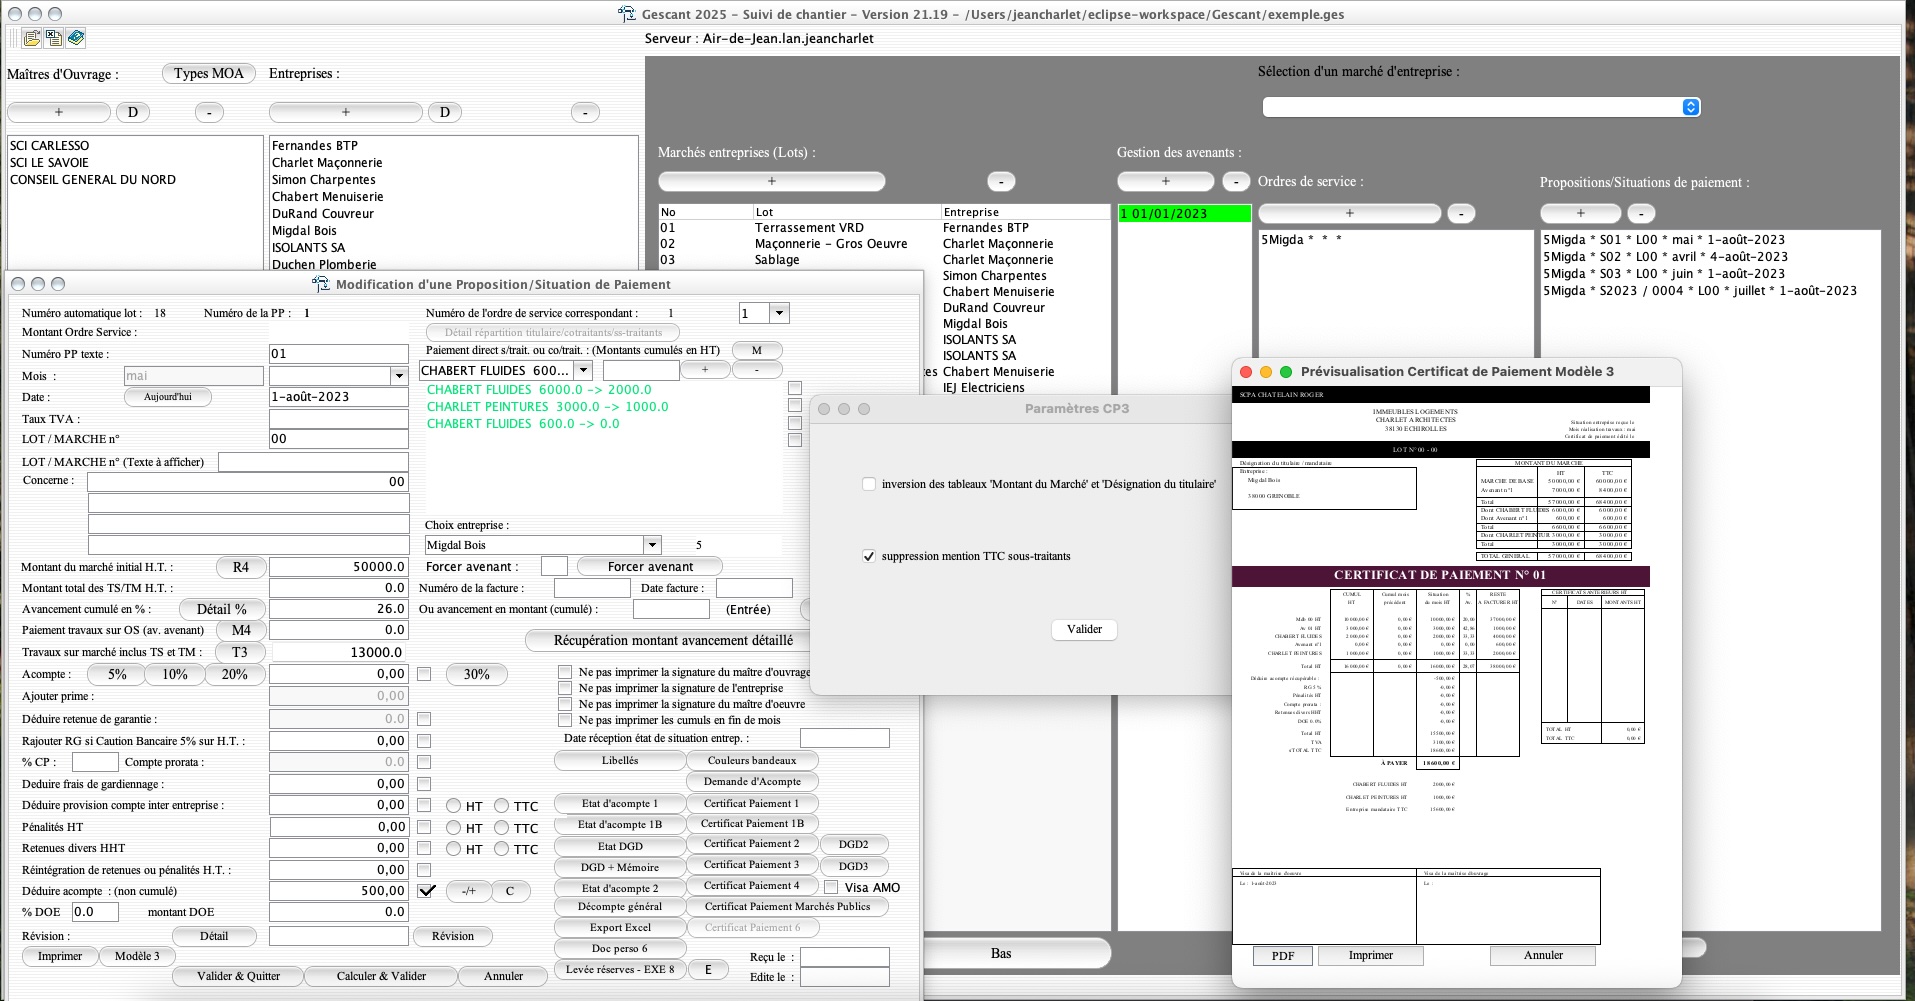Click the green CHABERT PEINTURES 3000.0 line
Image resolution: width=1915 pixels, height=1001 pixels.
[547, 407]
